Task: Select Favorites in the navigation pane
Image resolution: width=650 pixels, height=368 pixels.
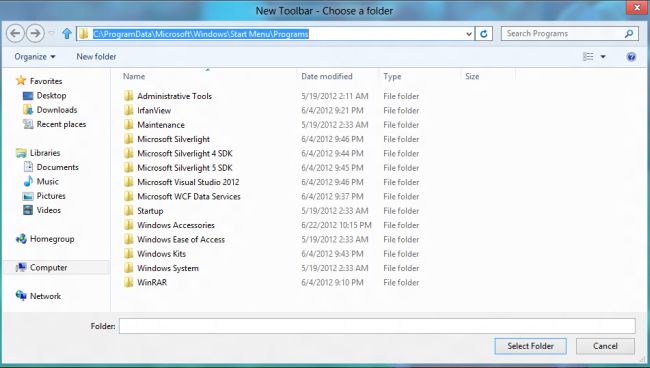Action: [x=39, y=81]
